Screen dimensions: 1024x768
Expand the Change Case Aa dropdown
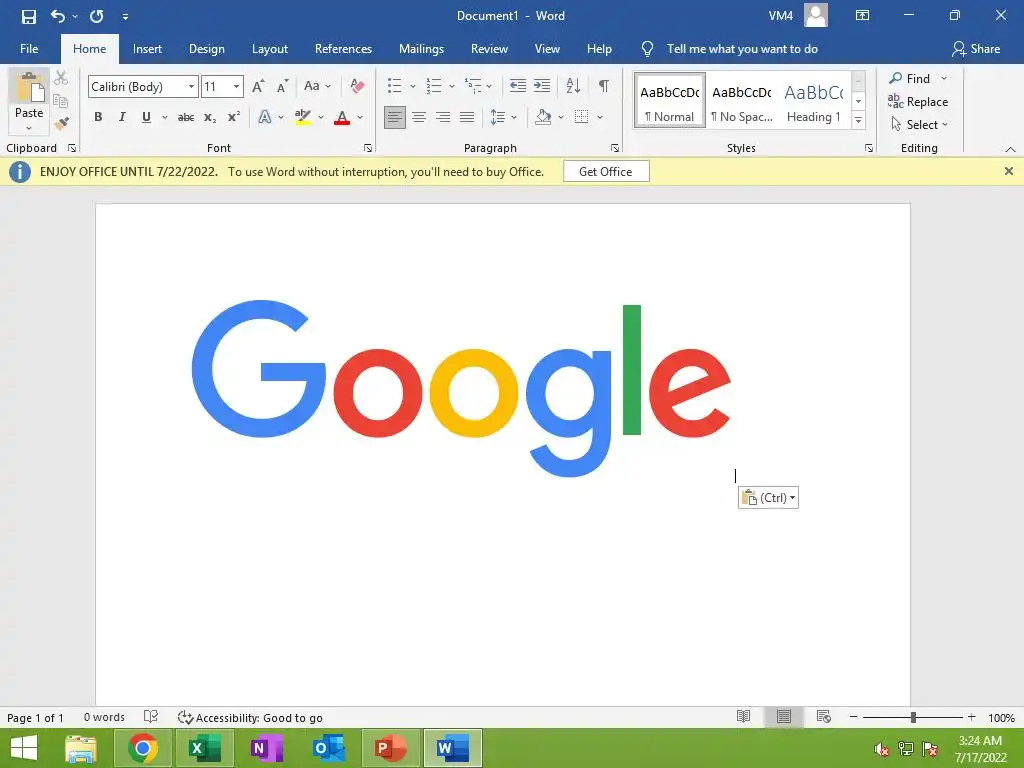328,86
